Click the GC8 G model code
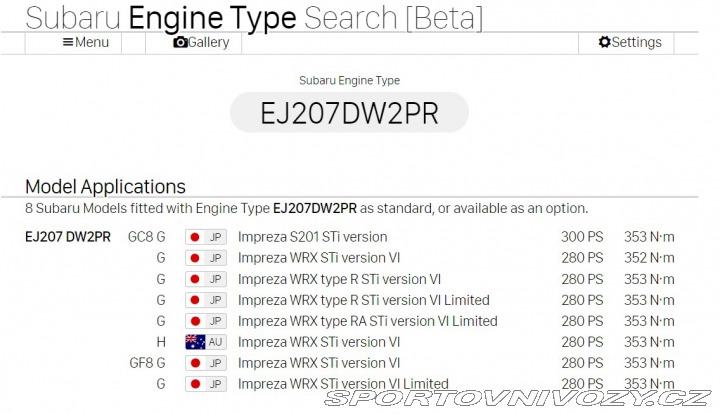720x414 pixels. pyautogui.click(x=146, y=237)
